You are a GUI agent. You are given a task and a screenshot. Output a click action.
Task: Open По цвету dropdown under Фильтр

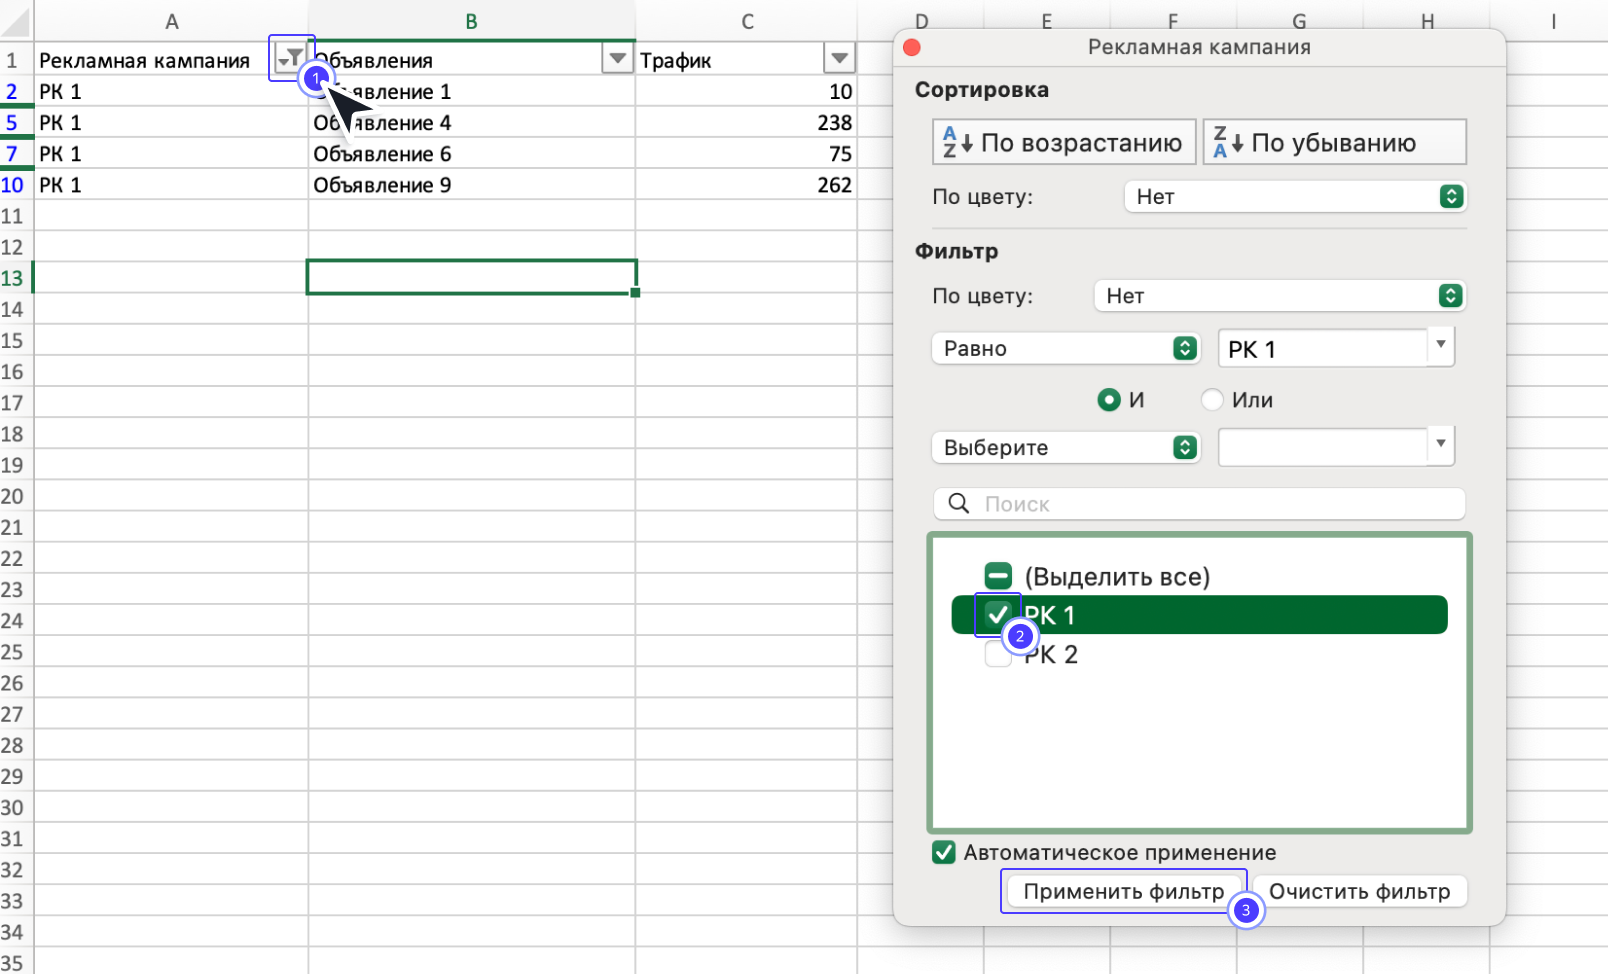[x=1280, y=295]
